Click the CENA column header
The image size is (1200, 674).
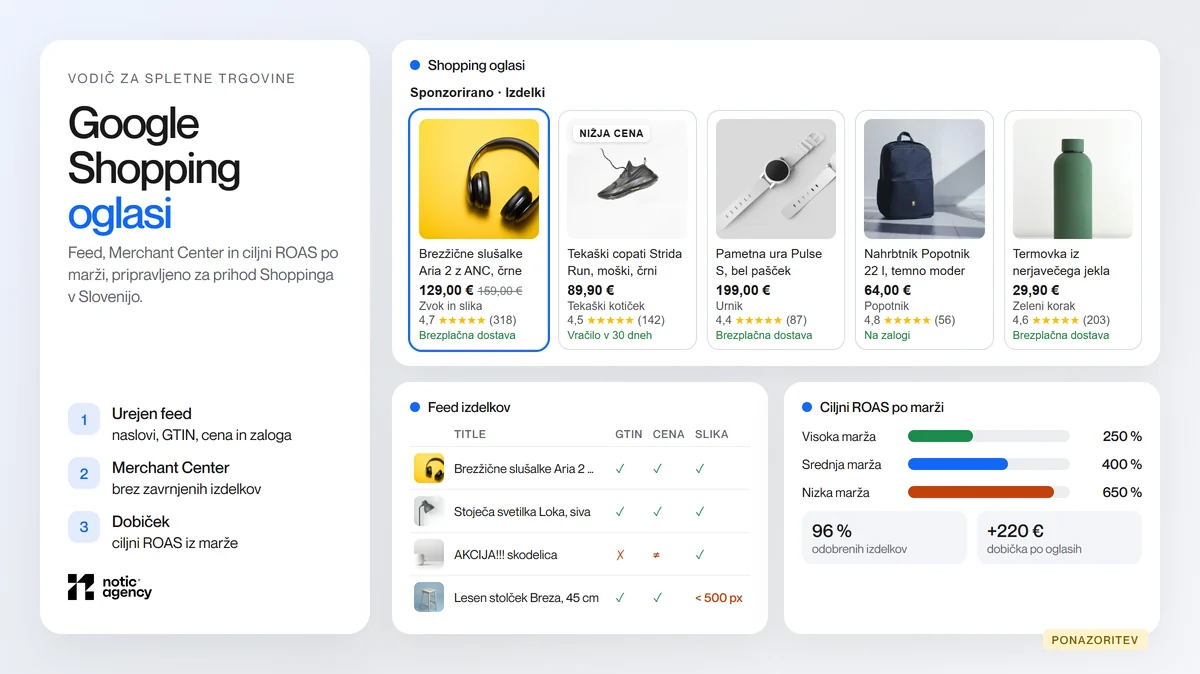(669, 434)
